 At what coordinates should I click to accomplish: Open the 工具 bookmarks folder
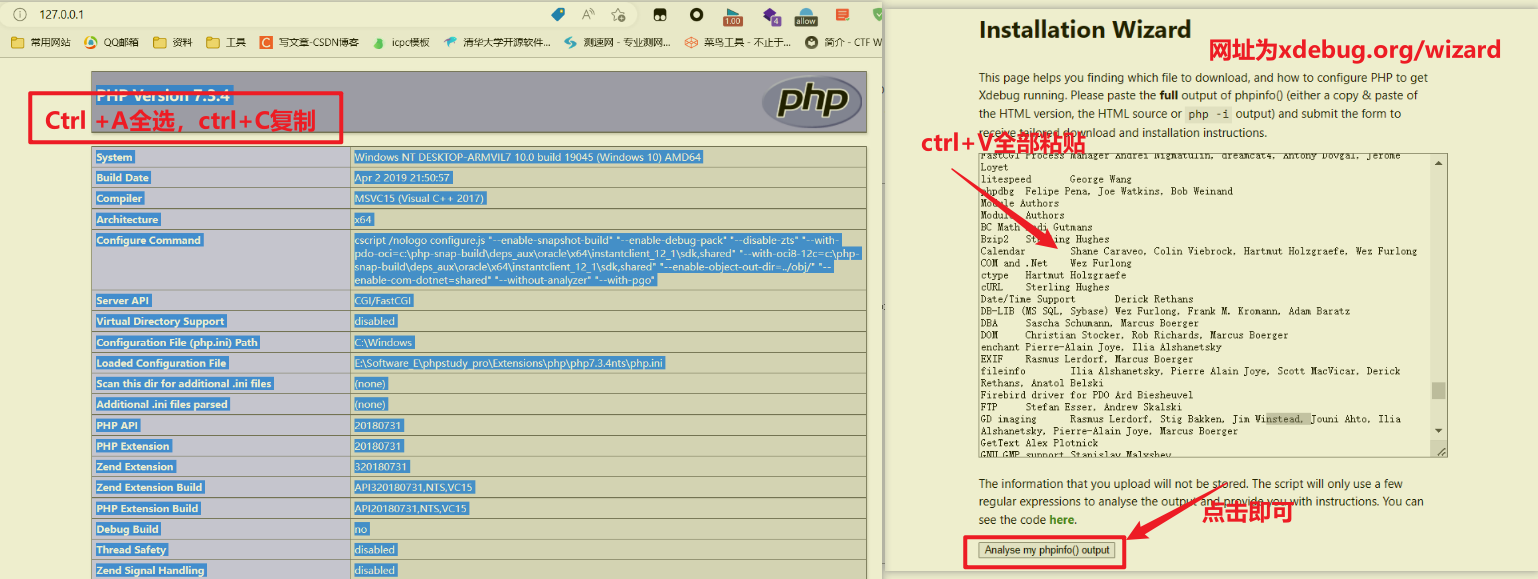pos(226,42)
